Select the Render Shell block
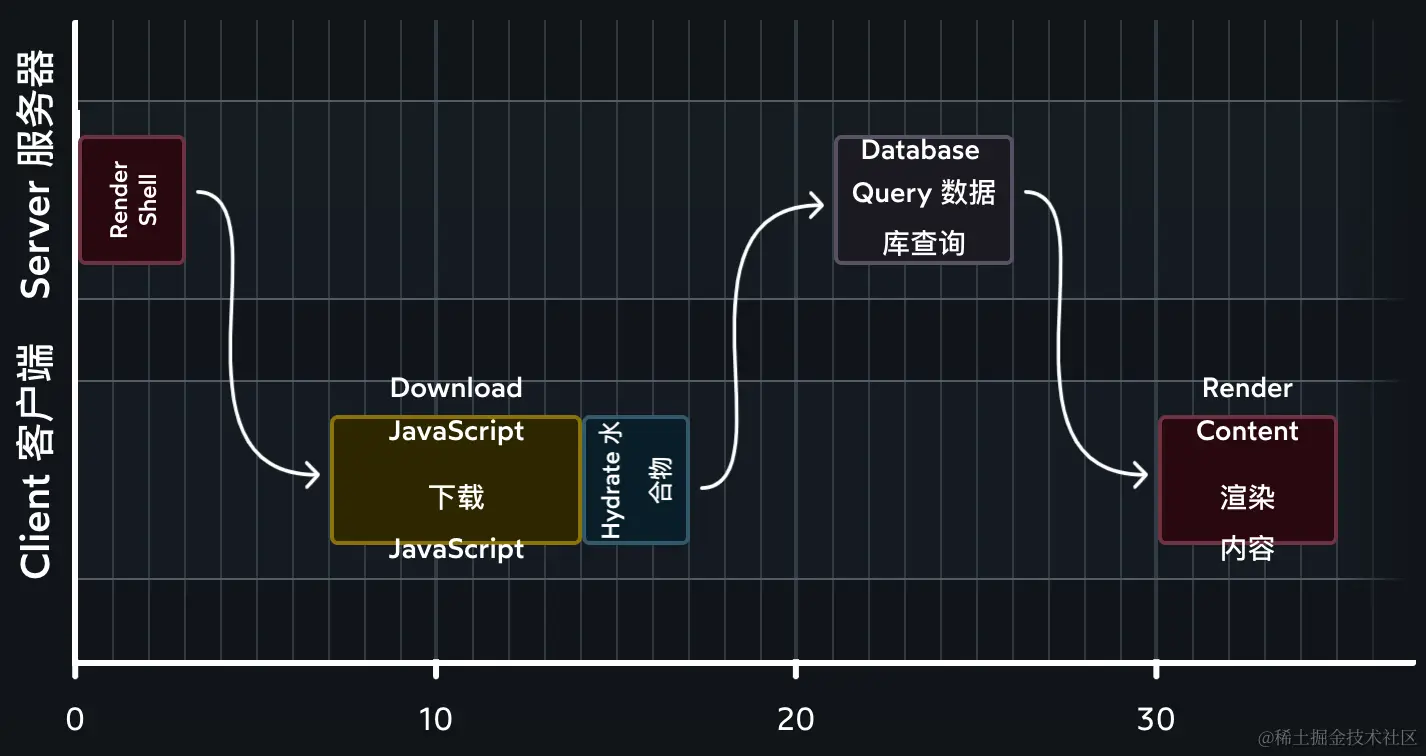 131,199
